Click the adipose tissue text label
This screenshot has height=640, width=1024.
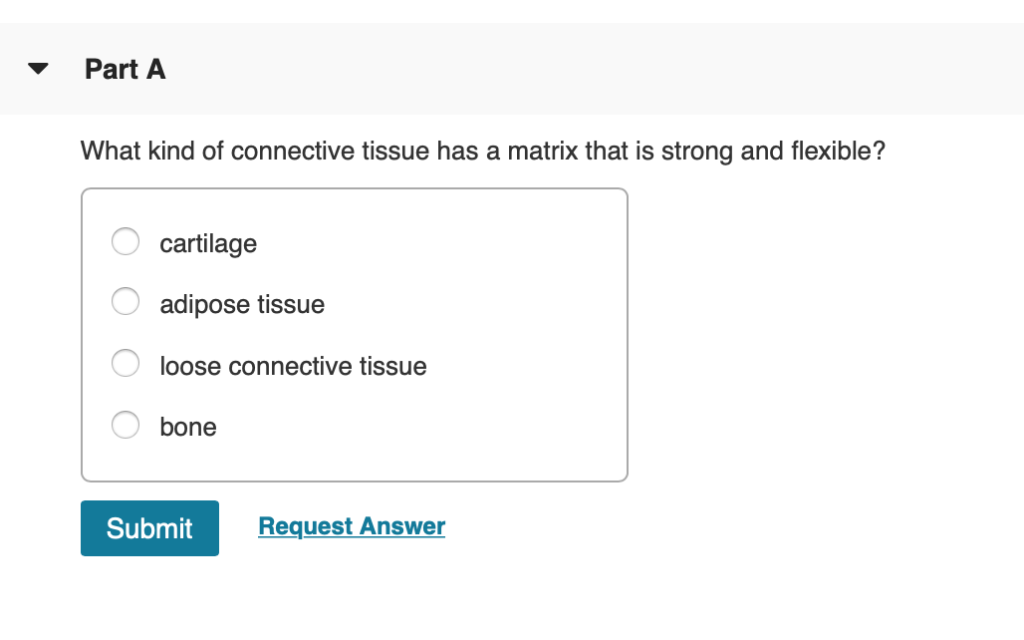point(242,304)
